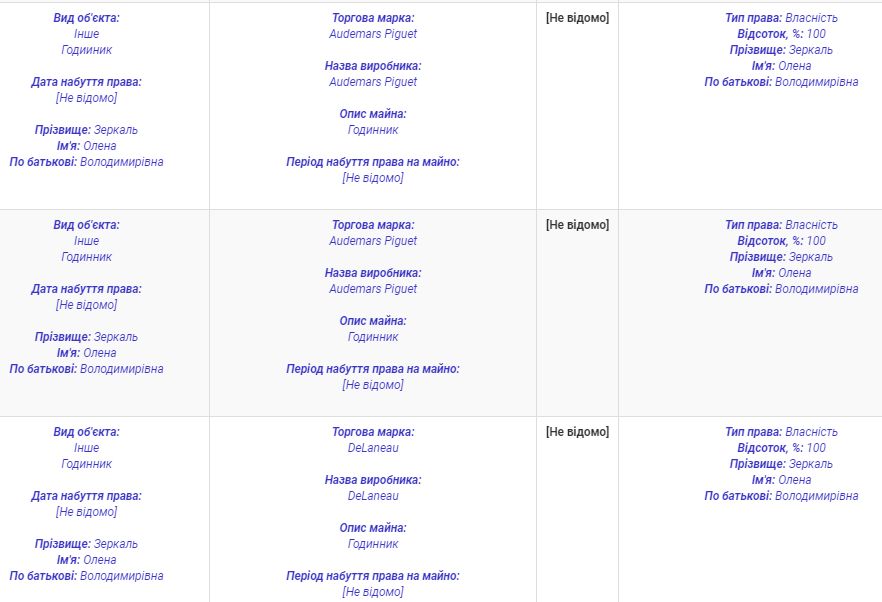This screenshot has width=882, height=602.
Task: Select the Дата набуття права label, first row
Action: coord(86,82)
